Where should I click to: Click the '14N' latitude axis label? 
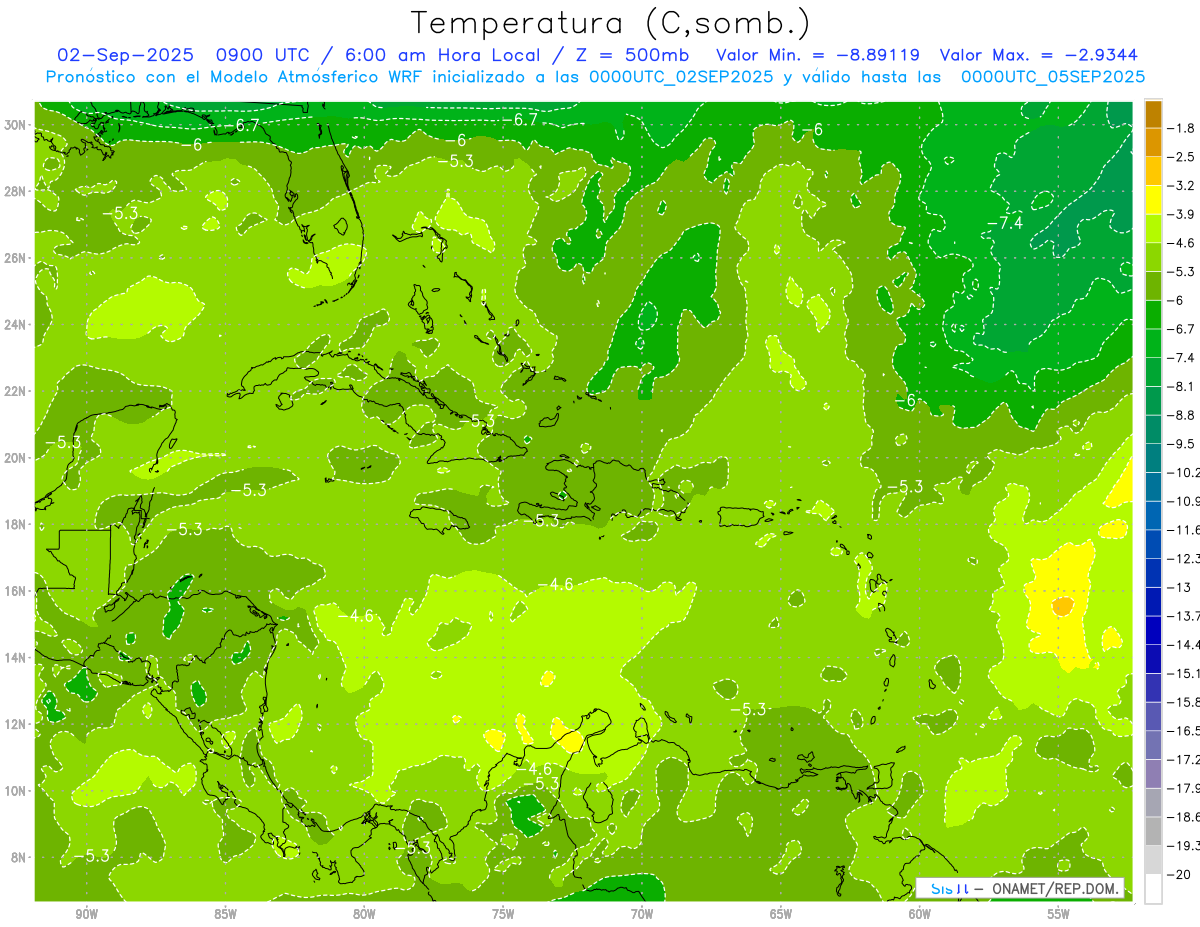[16, 658]
